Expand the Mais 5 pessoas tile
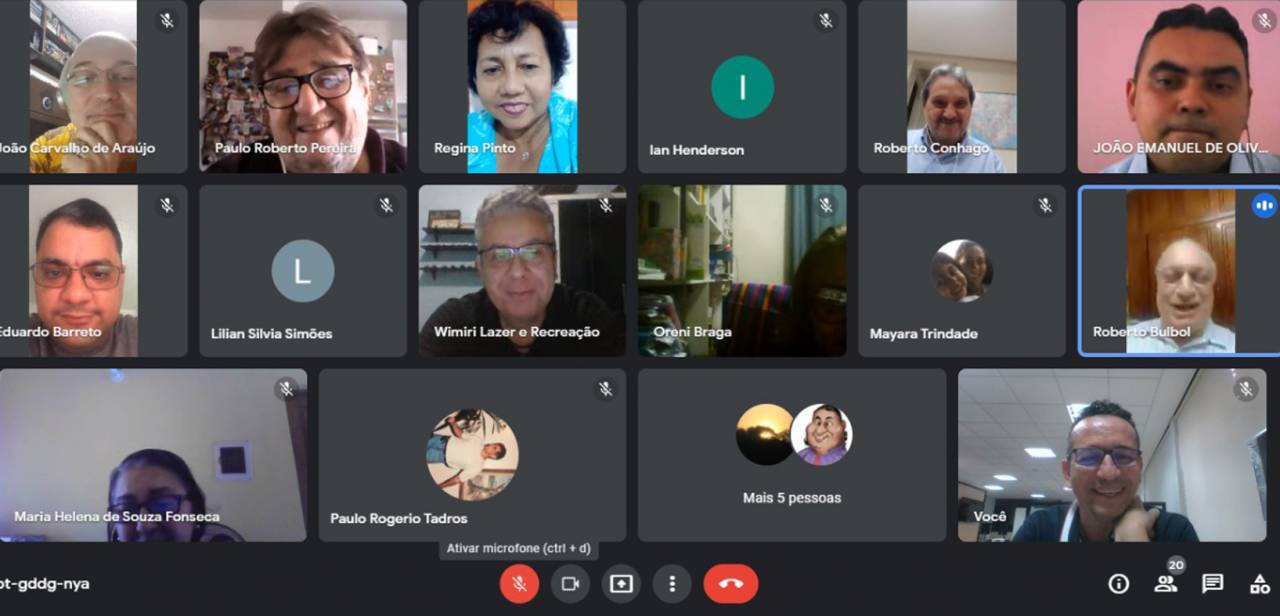The height and width of the screenshot is (616, 1280). click(x=792, y=455)
